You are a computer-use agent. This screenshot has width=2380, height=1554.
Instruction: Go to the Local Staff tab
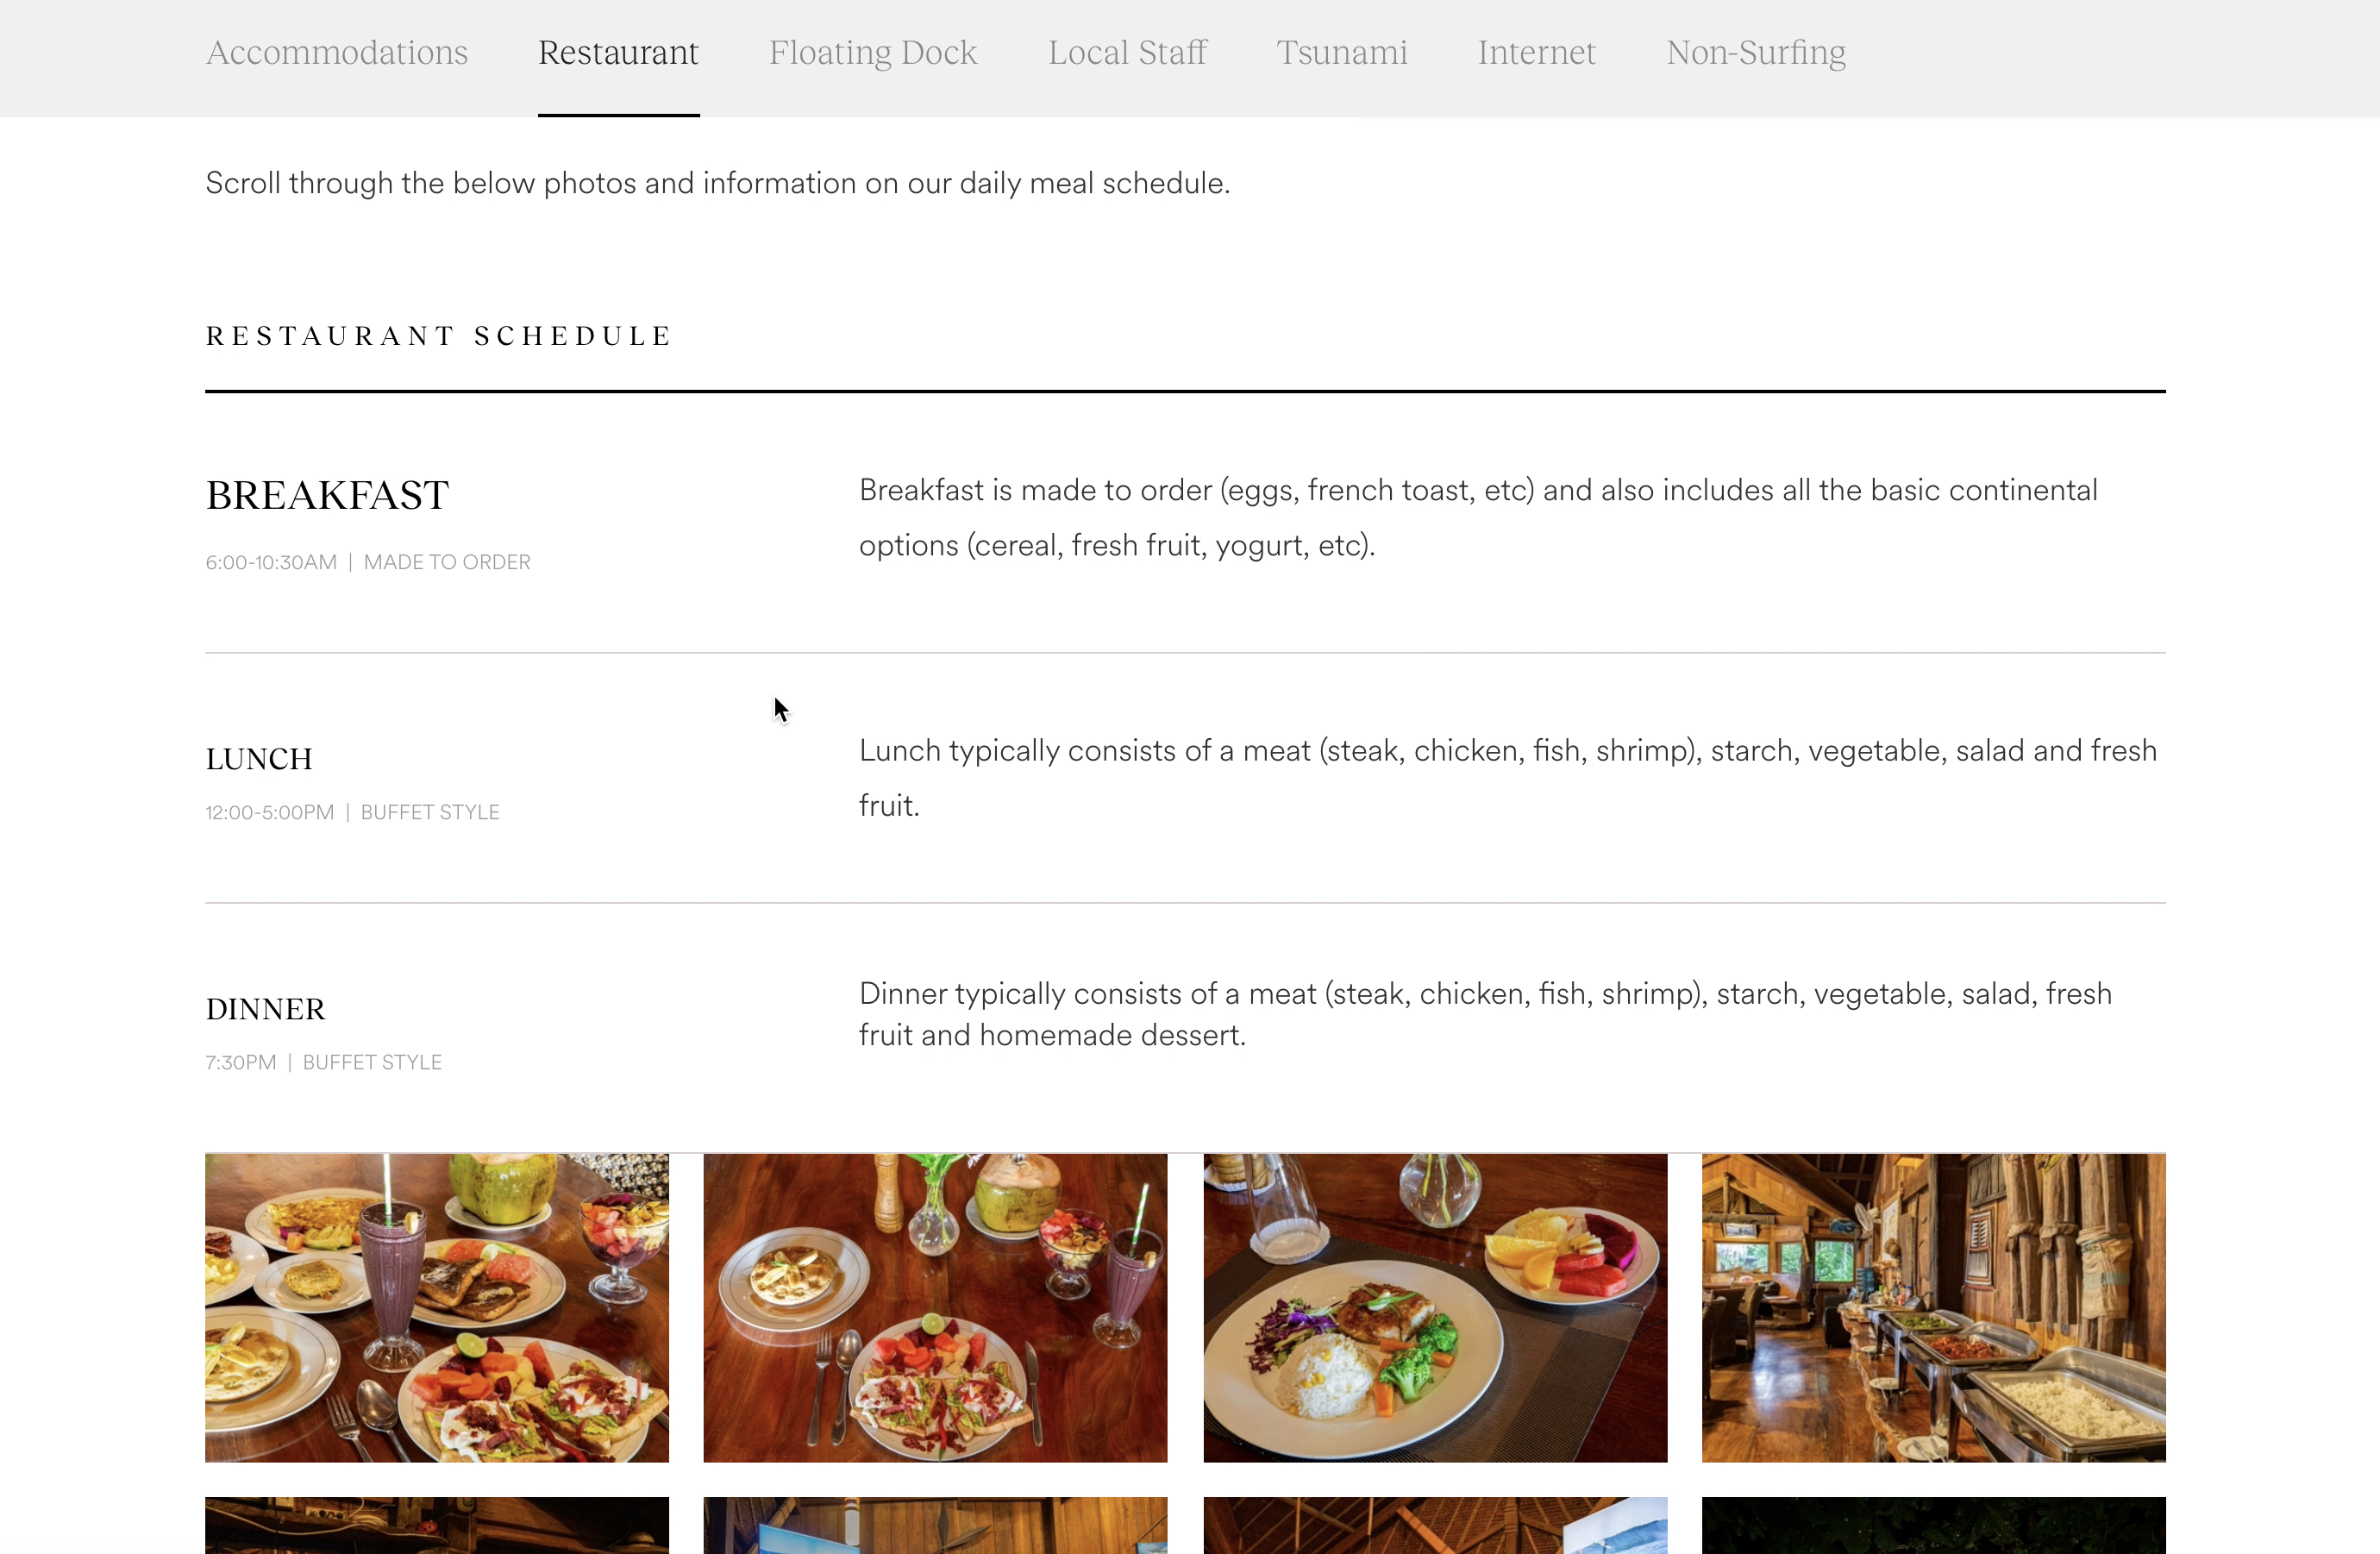coord(1127,52)
